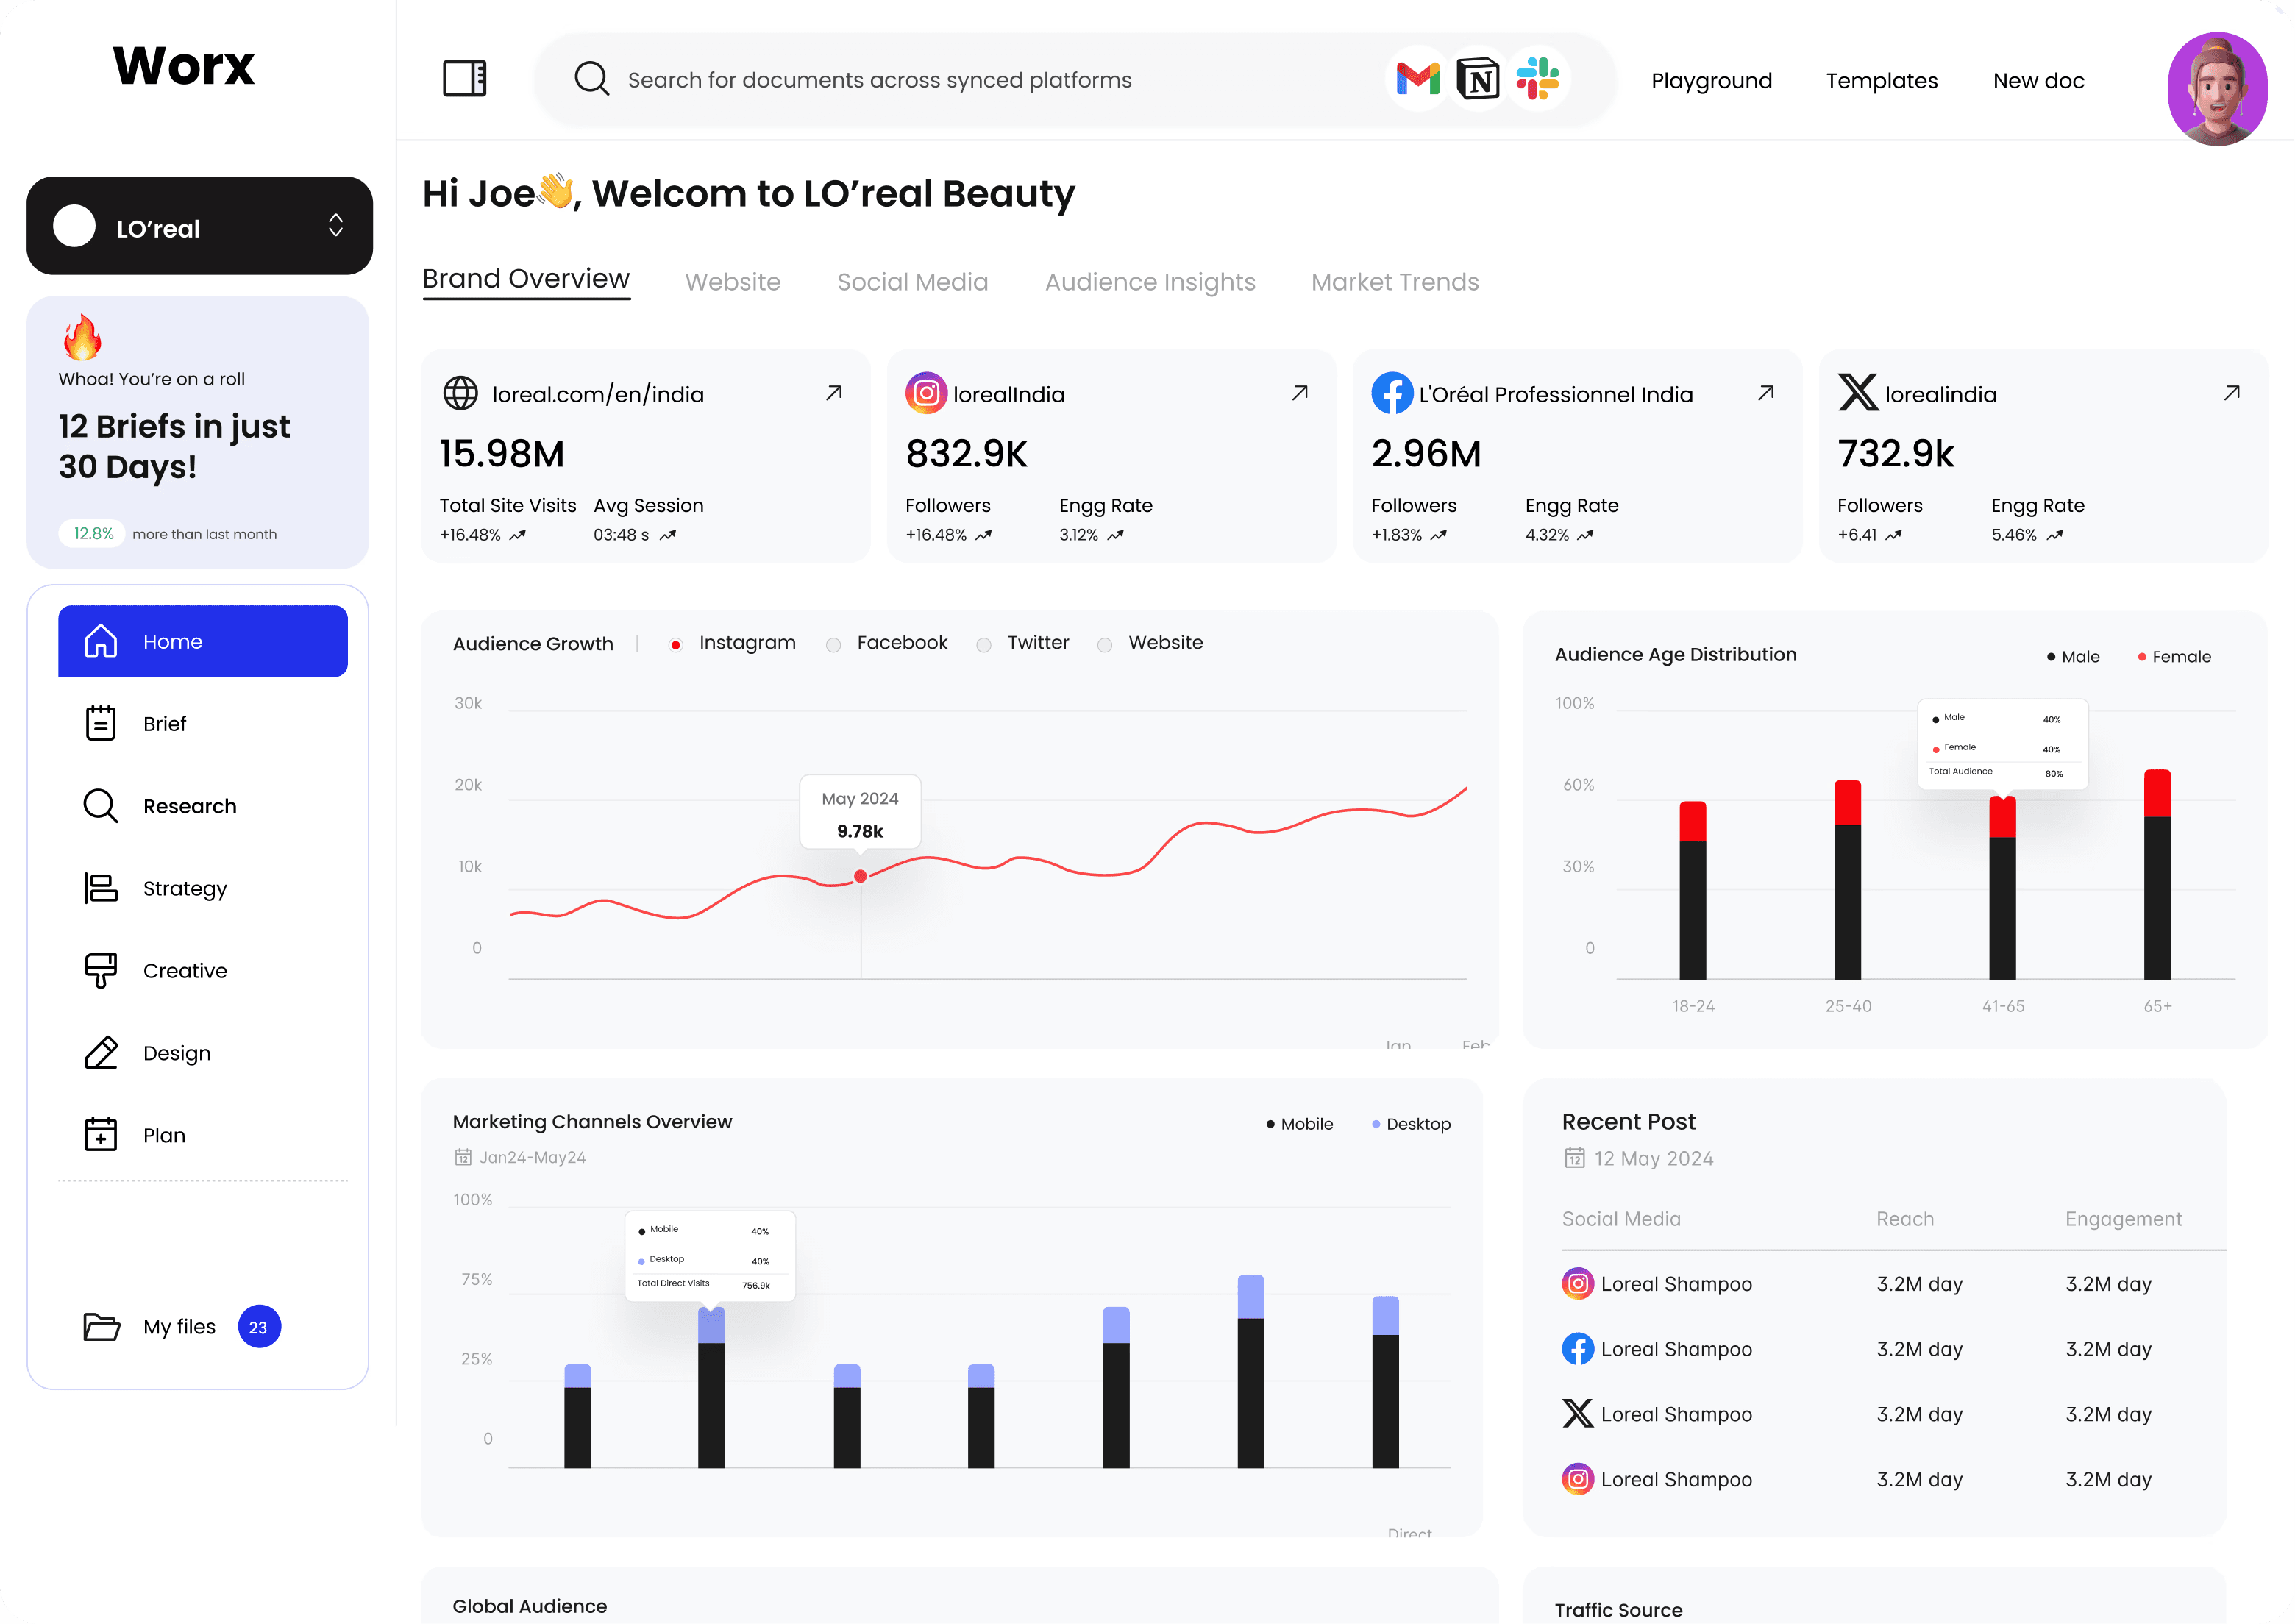Click the May 2024 data point on growth chart
The image size is (2295, 1624).
[860, 876]
